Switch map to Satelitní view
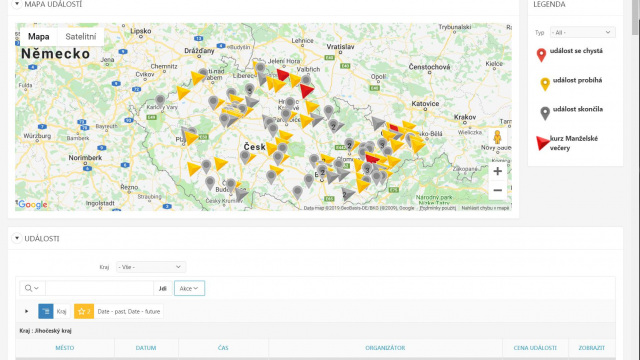Screen dimensions: 640x360 pos(81,37)
